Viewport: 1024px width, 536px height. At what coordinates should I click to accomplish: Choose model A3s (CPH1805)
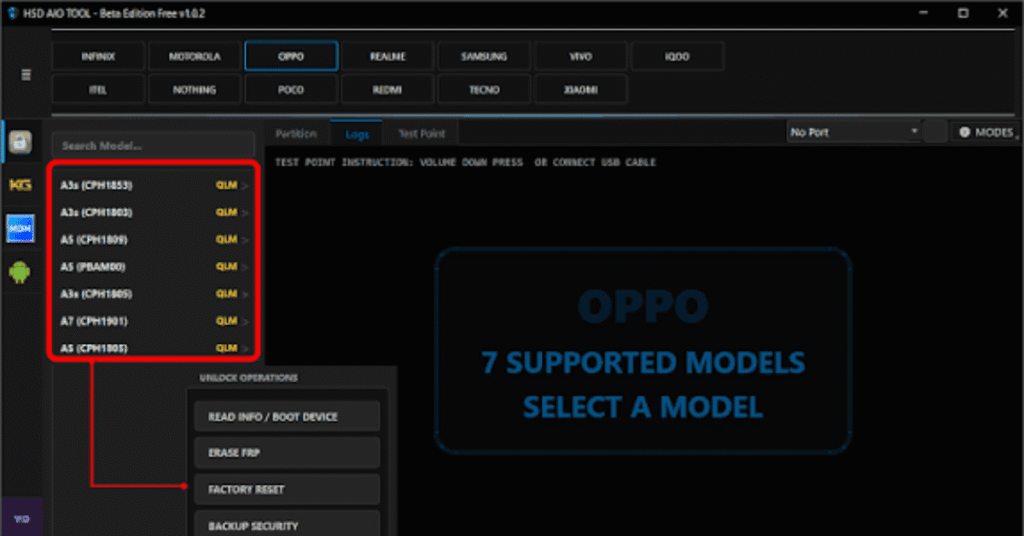pos(154,294)
